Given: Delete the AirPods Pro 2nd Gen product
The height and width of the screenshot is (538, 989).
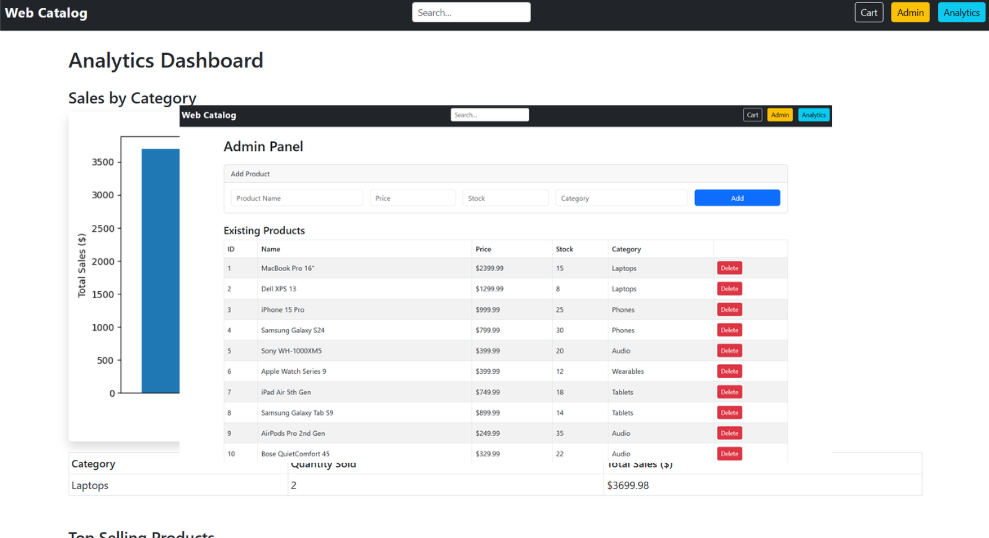Looking at the screenshot, I should [x=729, y=433].
